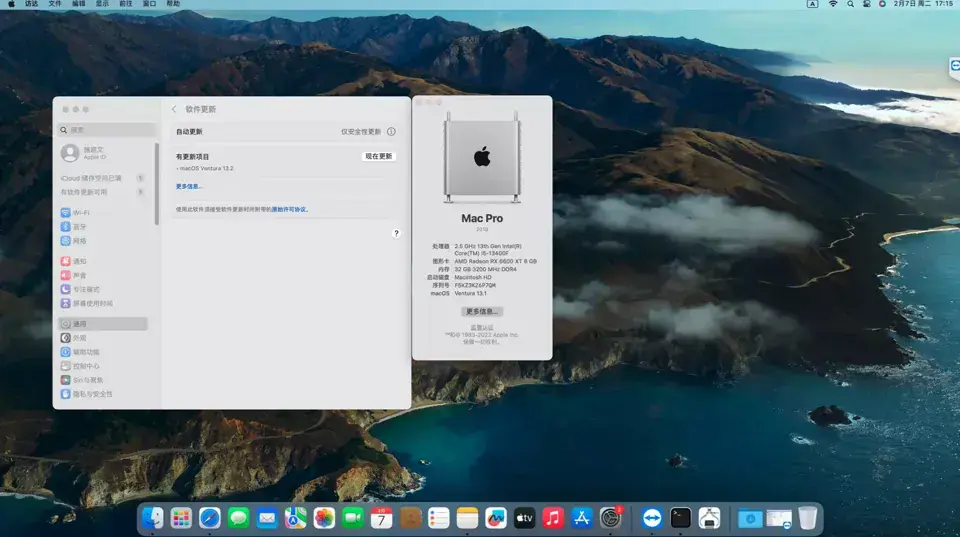
Task: Select 声音 in settings sidebar
Action: click(103, 275)
